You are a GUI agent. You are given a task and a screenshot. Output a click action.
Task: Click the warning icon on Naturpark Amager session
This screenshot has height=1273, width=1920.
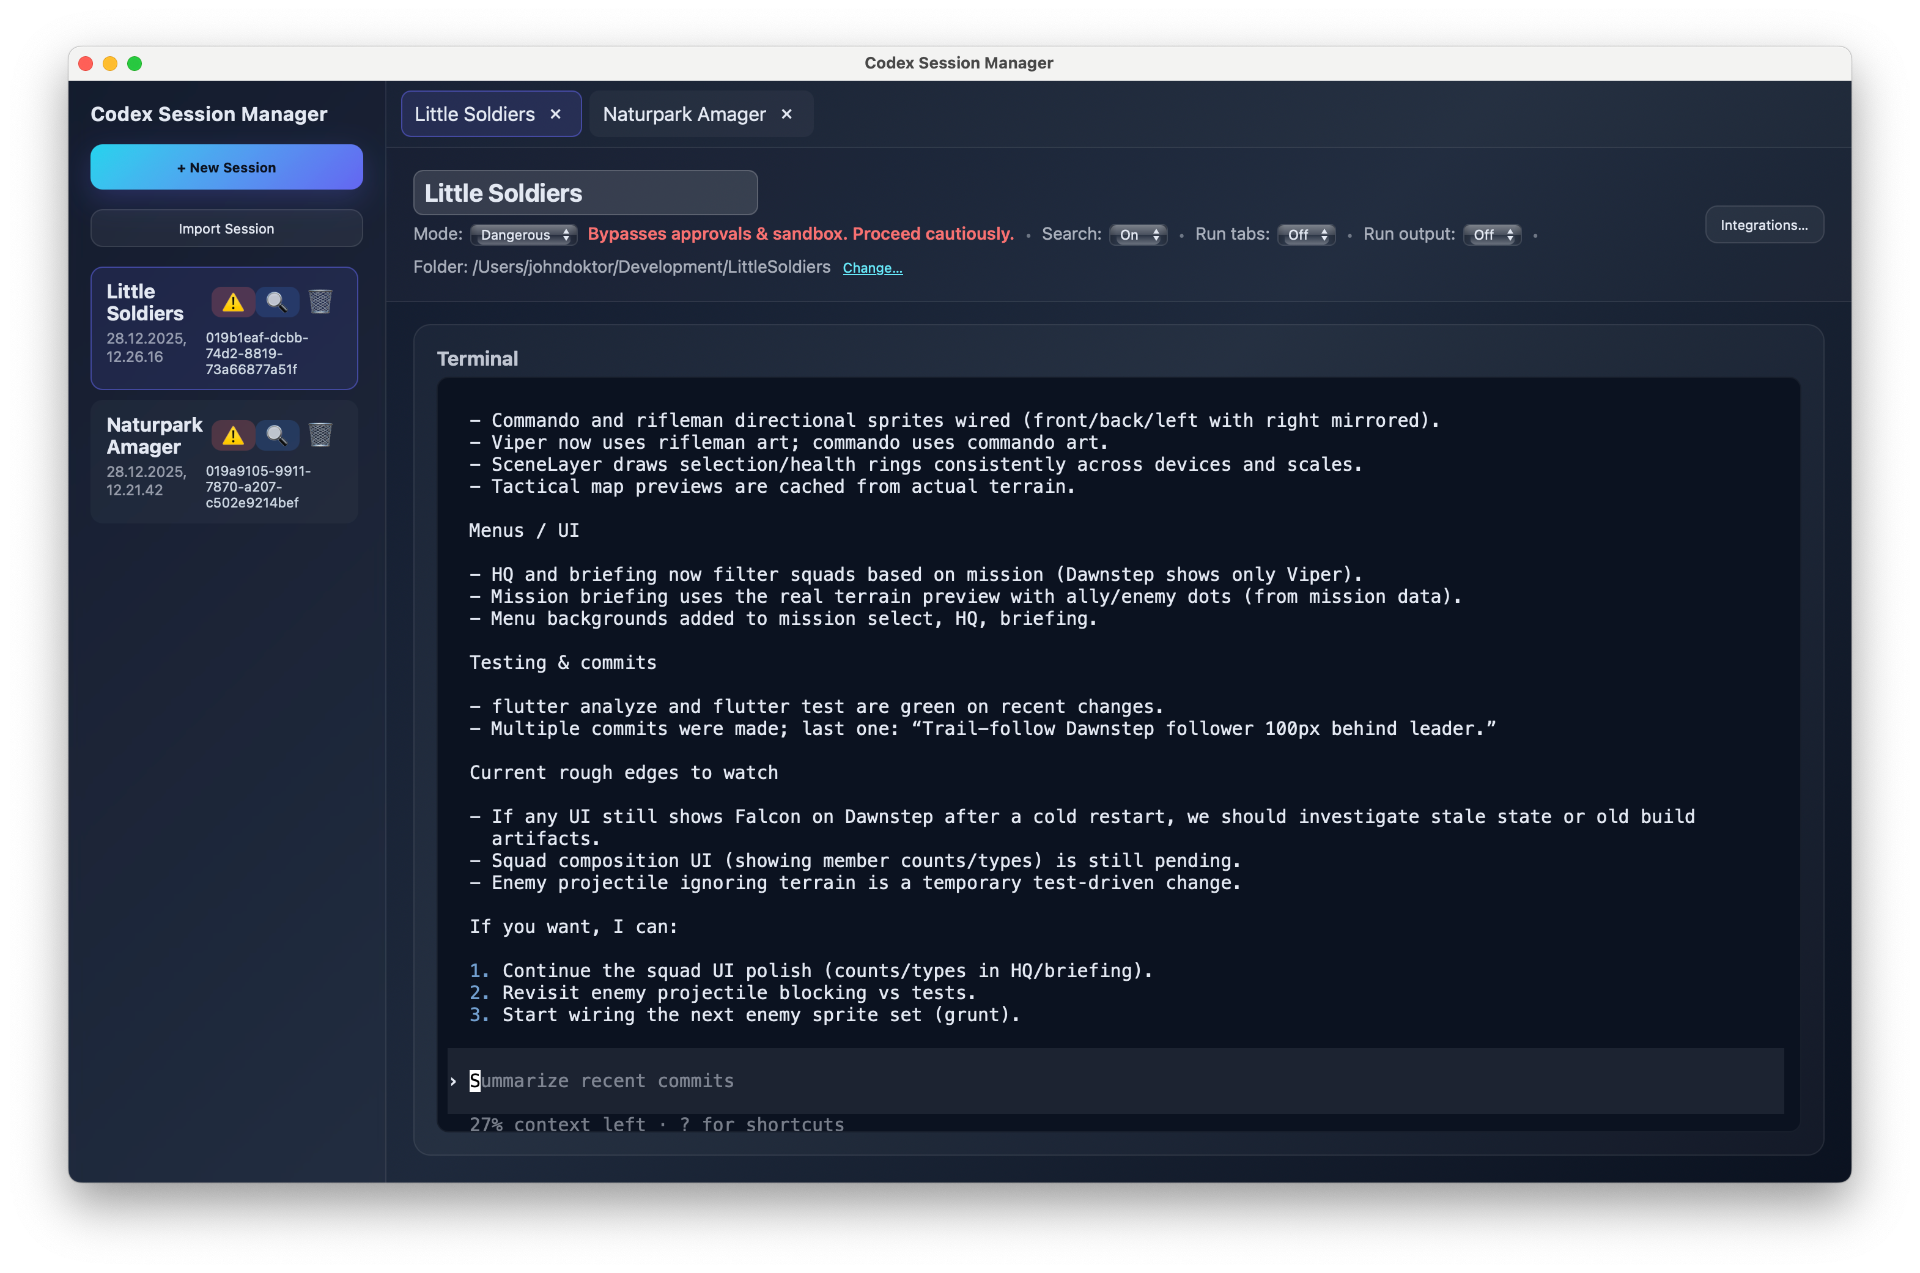pyautogui.click(x=233, y=435)
